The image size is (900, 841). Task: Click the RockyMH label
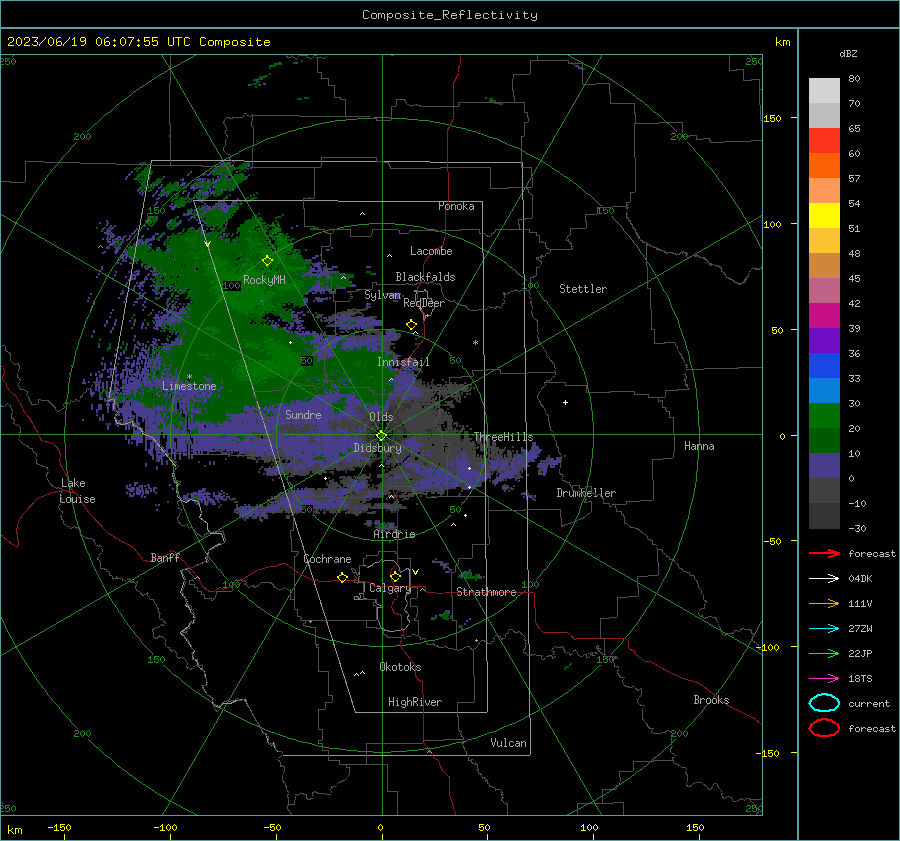[264, 280]
